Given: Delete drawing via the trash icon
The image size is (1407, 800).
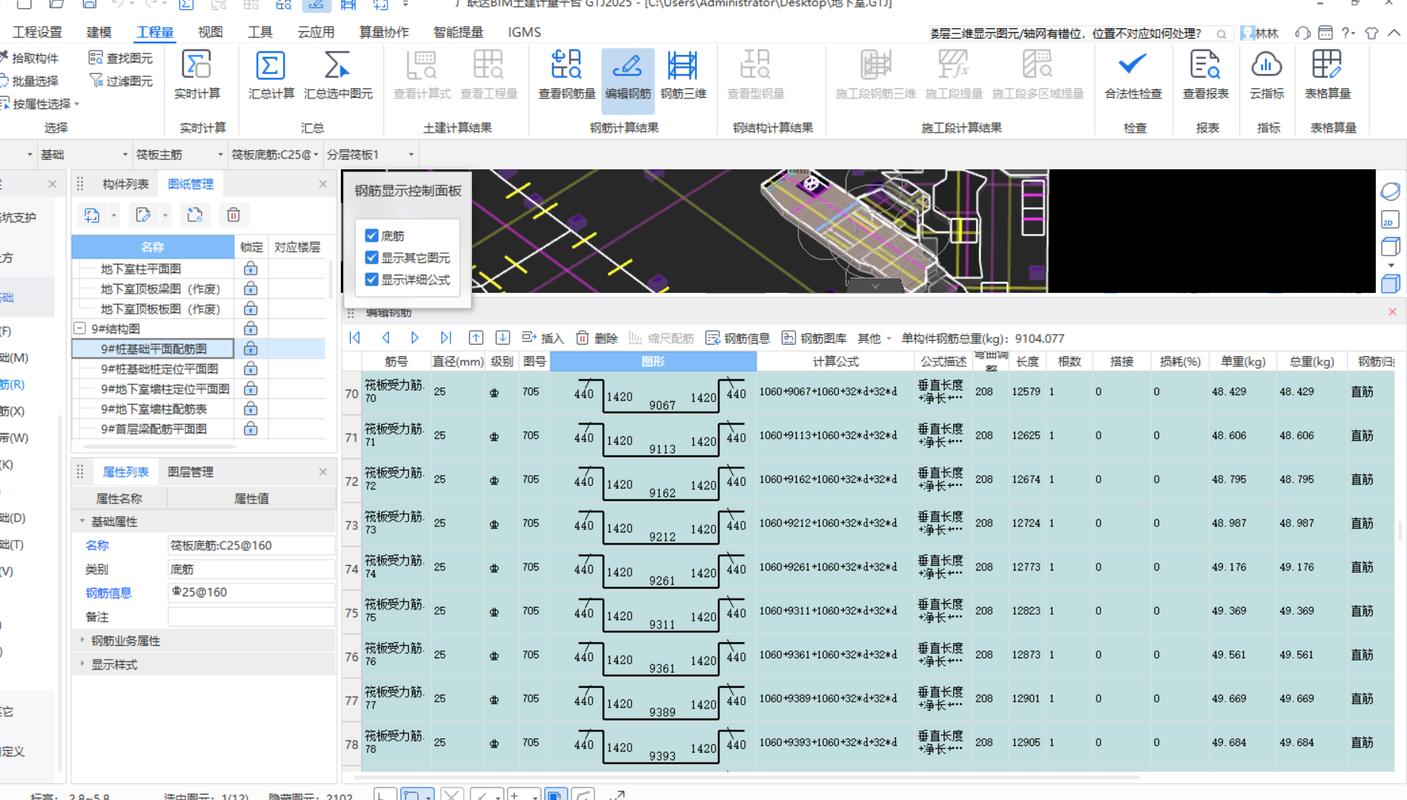Looking at the screenshot, I should click(x=233, y=215).
